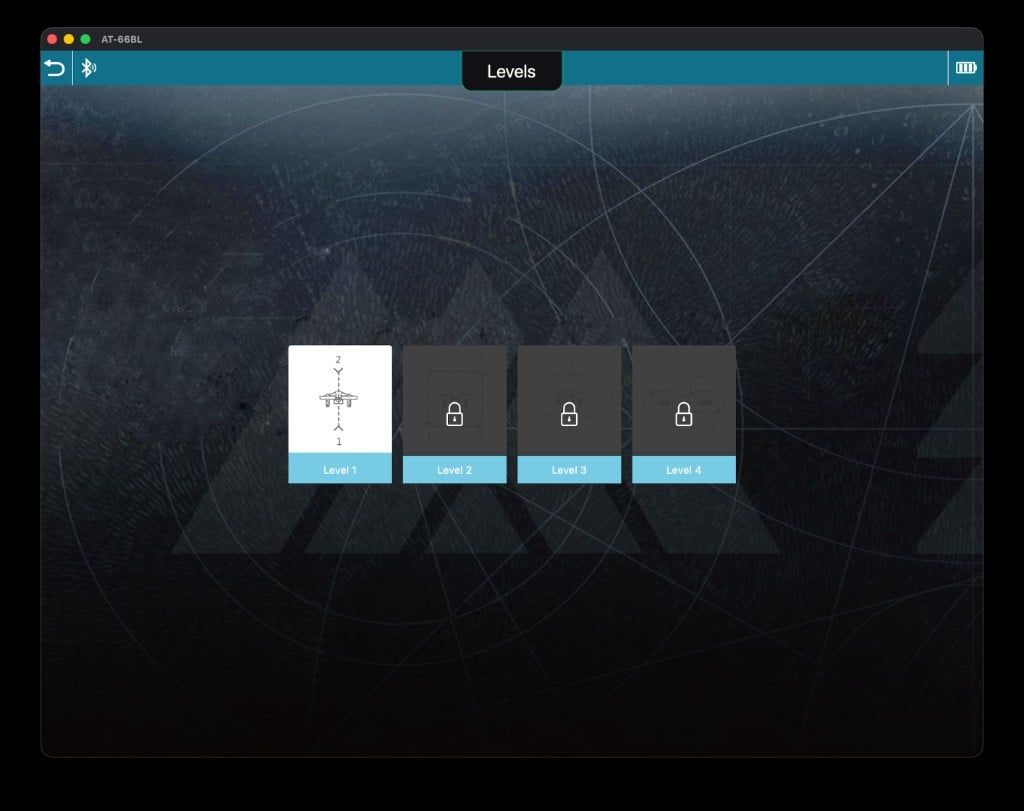Screen dimensions: 1024x811
Task: Select the Level 4 label button
Action: click(684, 469)
